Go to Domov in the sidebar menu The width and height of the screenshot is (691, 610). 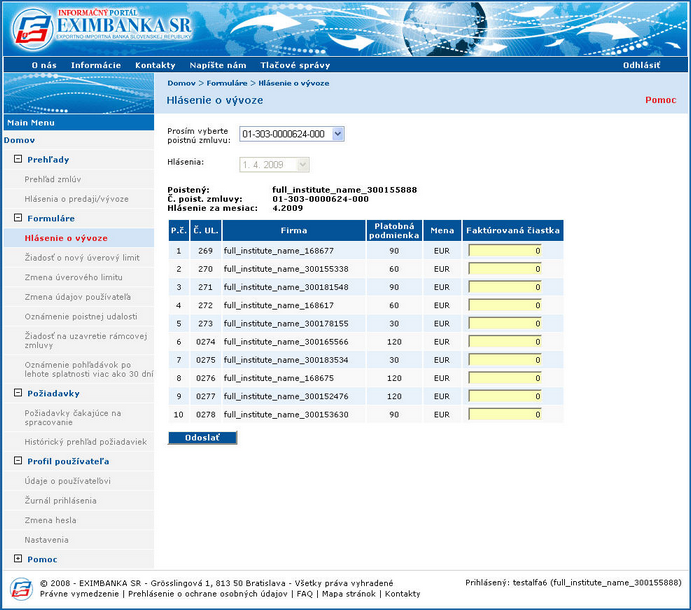(x=19, y=140)
